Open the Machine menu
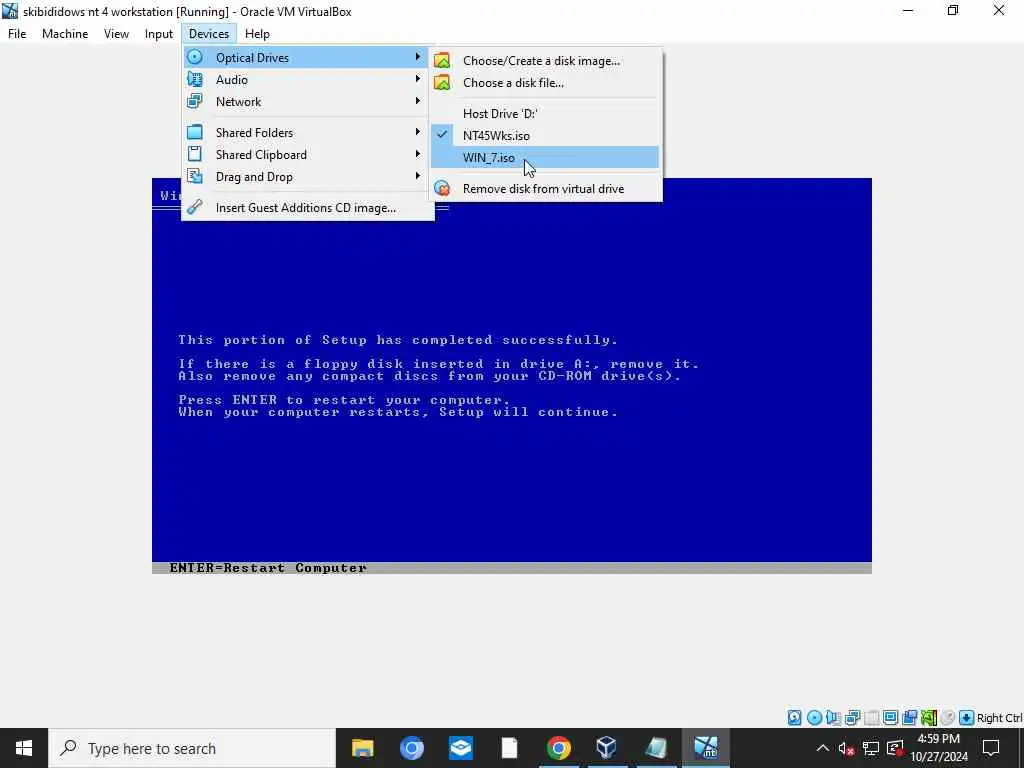 (x=65, y=34)
